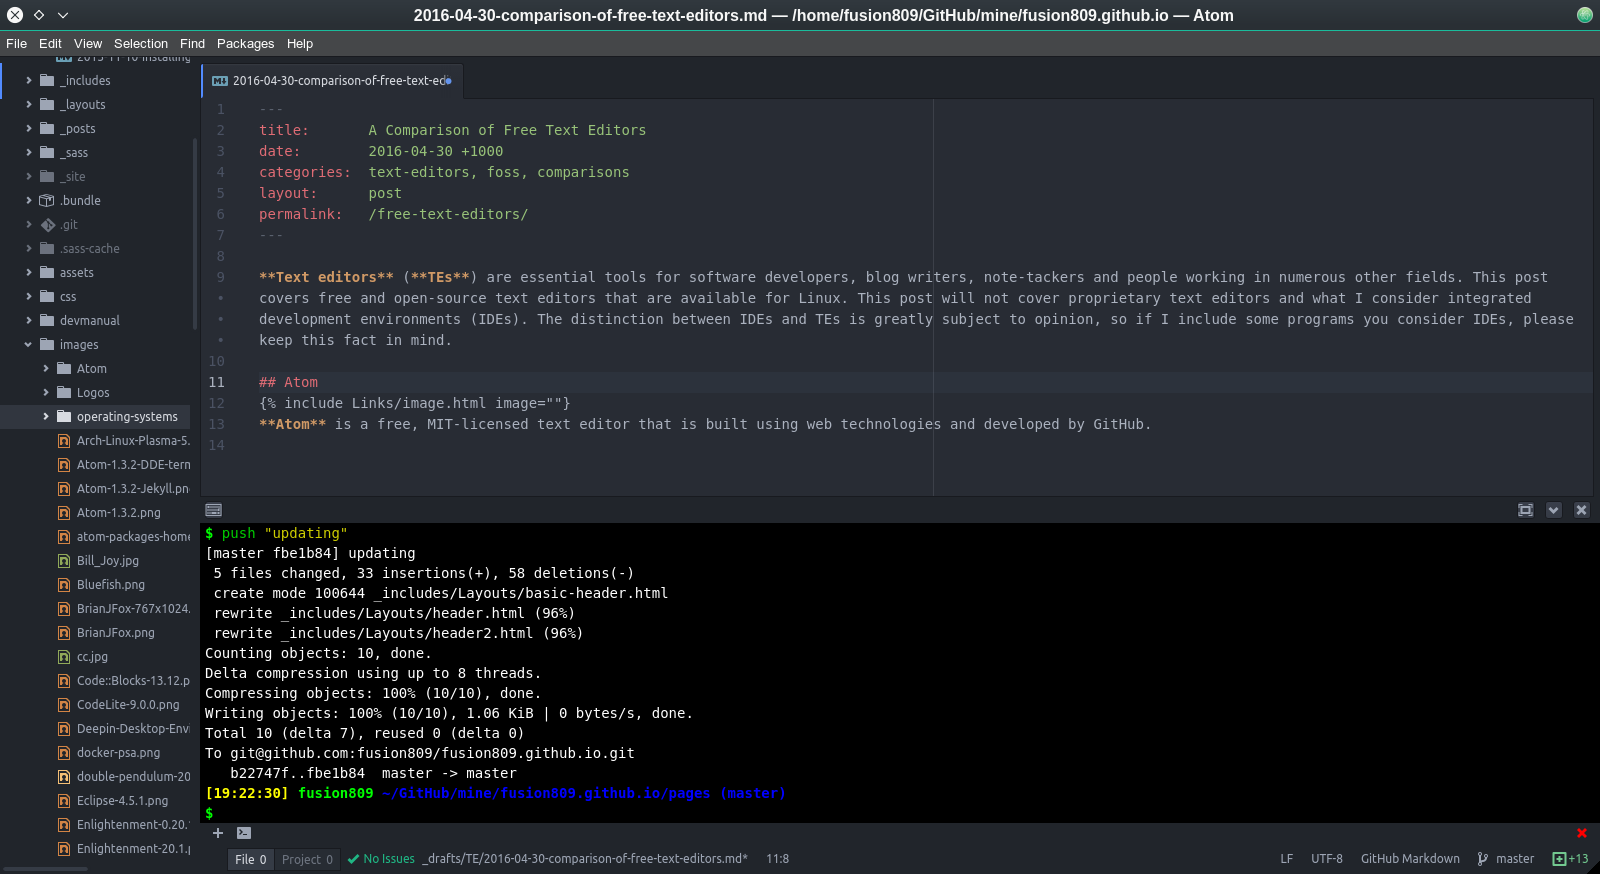Open the Help menu

tap(300, 43)
